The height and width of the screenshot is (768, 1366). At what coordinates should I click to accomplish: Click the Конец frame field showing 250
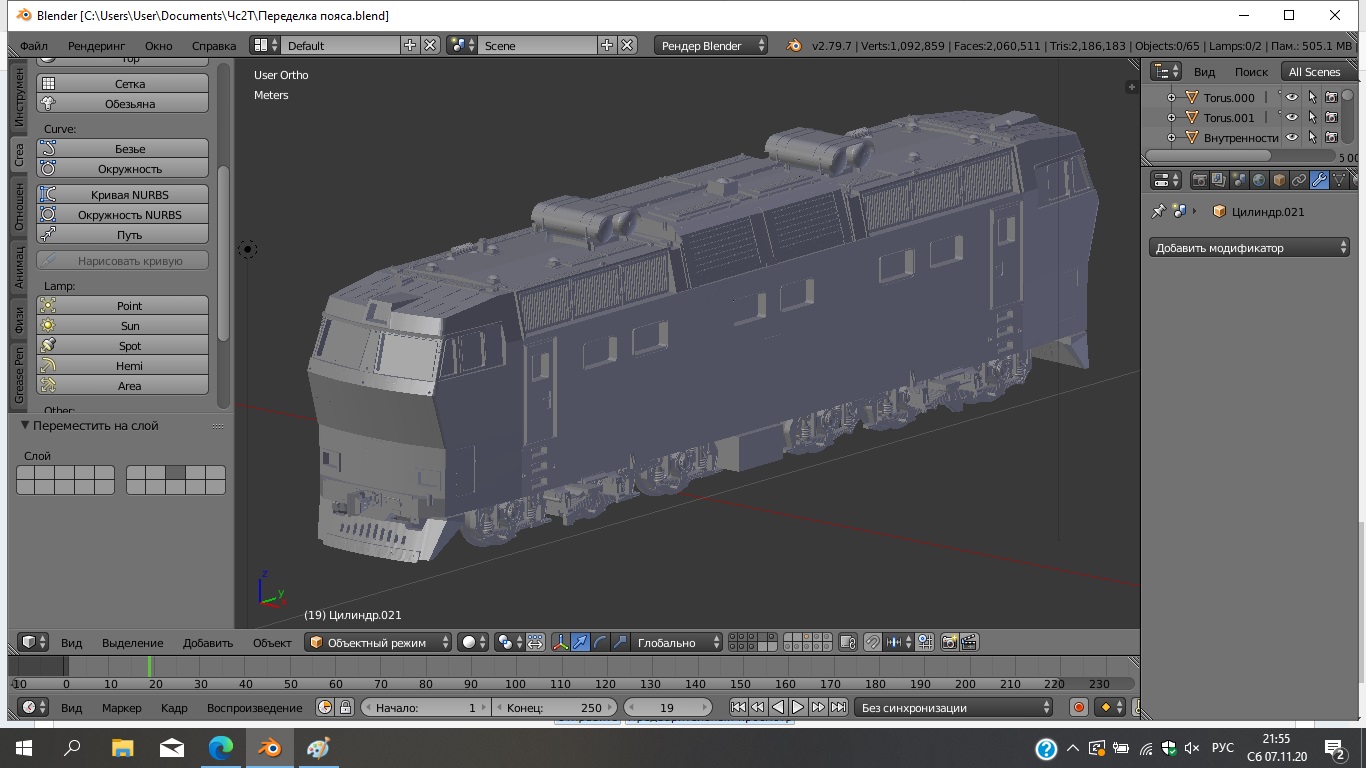point(555,707)
